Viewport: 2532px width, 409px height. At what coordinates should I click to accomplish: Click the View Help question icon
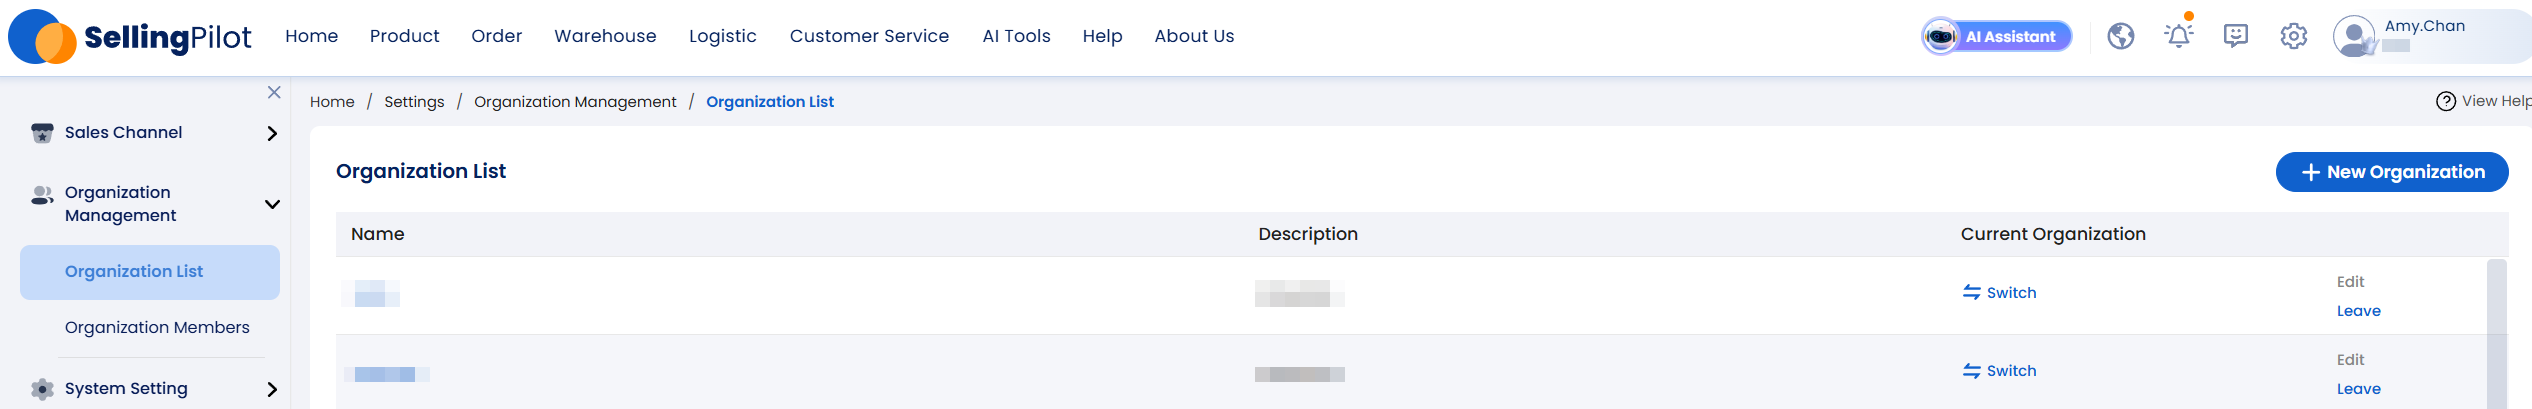coord(2445,101)
